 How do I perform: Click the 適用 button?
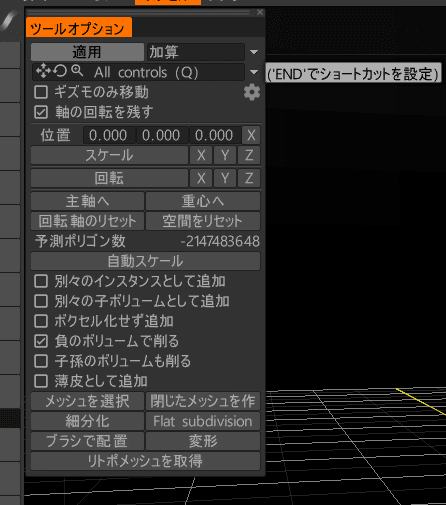(x=87, y=52)
